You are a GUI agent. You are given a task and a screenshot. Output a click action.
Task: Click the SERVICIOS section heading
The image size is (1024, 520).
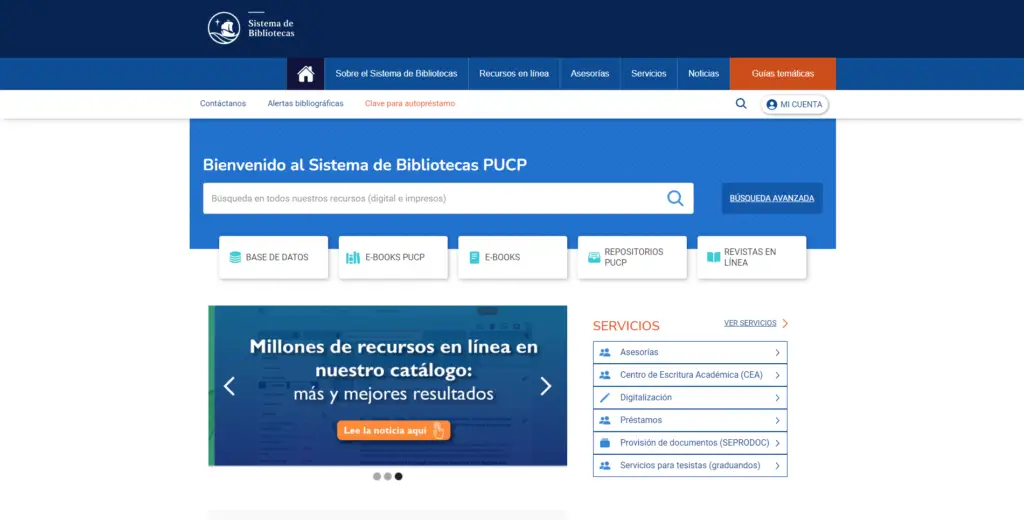point(626,325)
